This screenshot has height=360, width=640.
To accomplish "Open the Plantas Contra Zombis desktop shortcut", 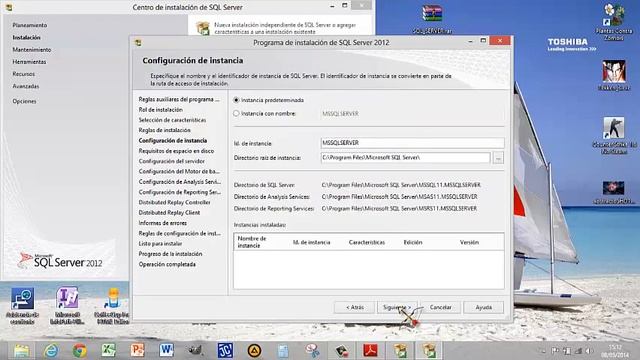I will (x=614, y=22).
